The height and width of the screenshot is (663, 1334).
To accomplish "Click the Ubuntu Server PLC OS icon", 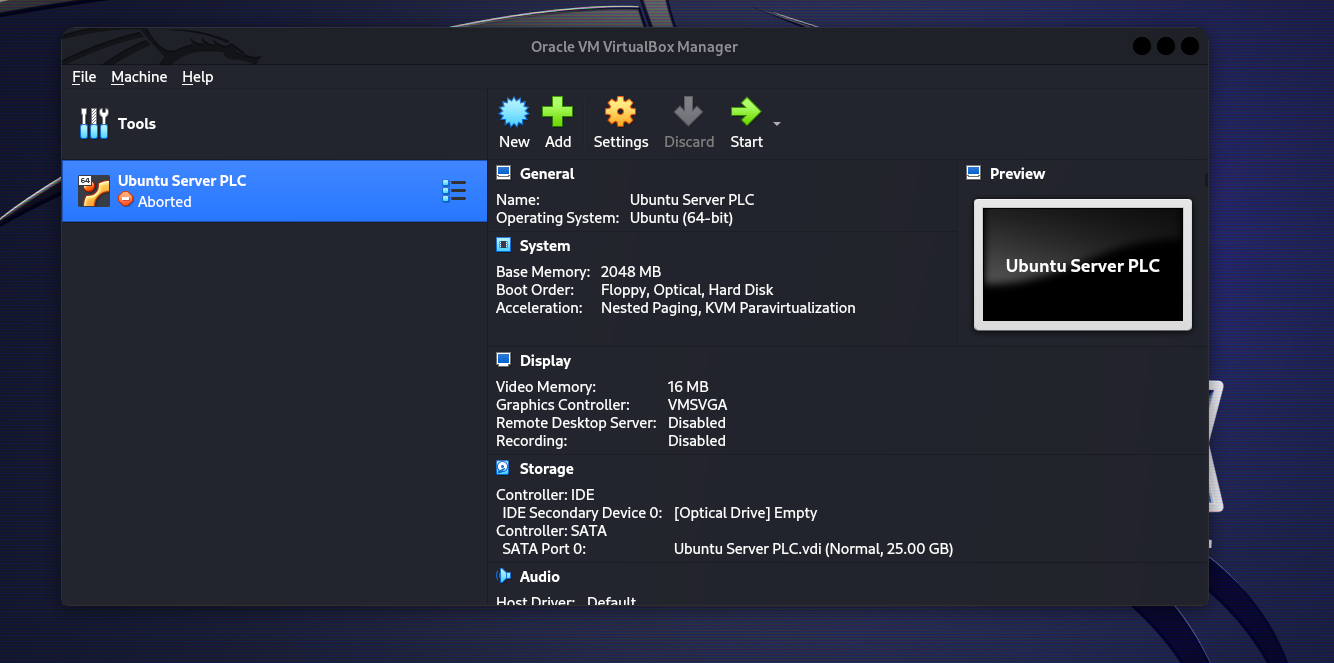I will (x=94, y=191).
